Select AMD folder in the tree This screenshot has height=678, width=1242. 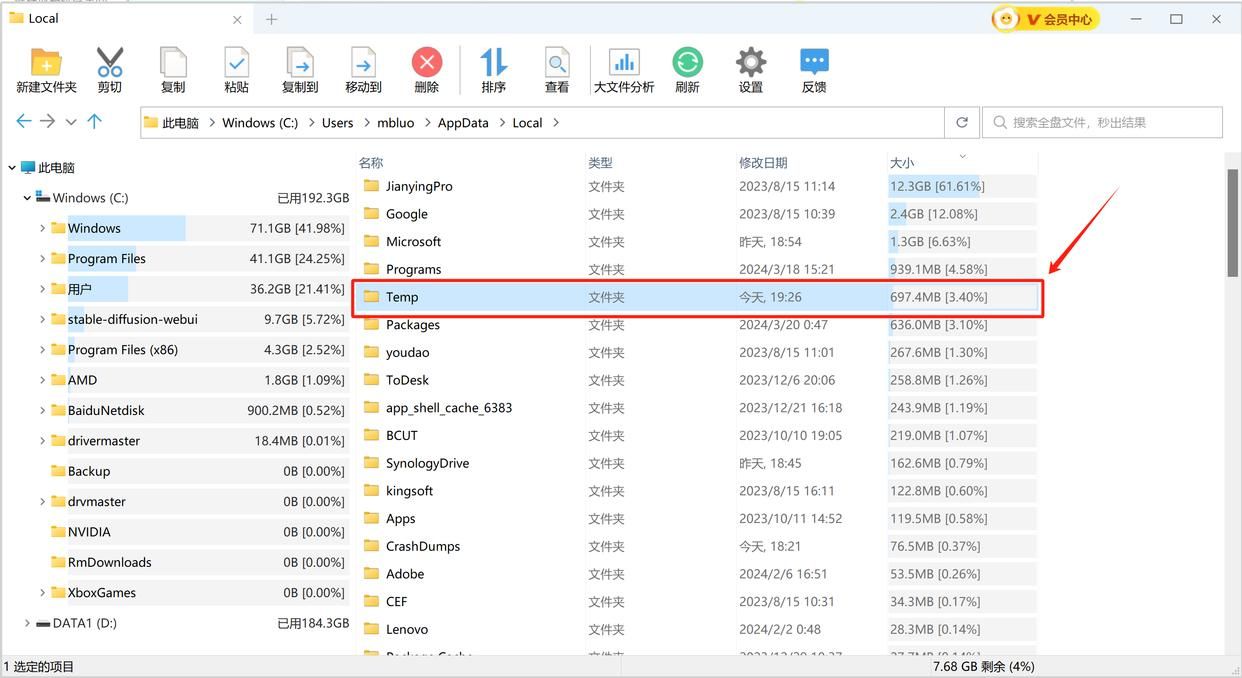[x=82, y=380]
